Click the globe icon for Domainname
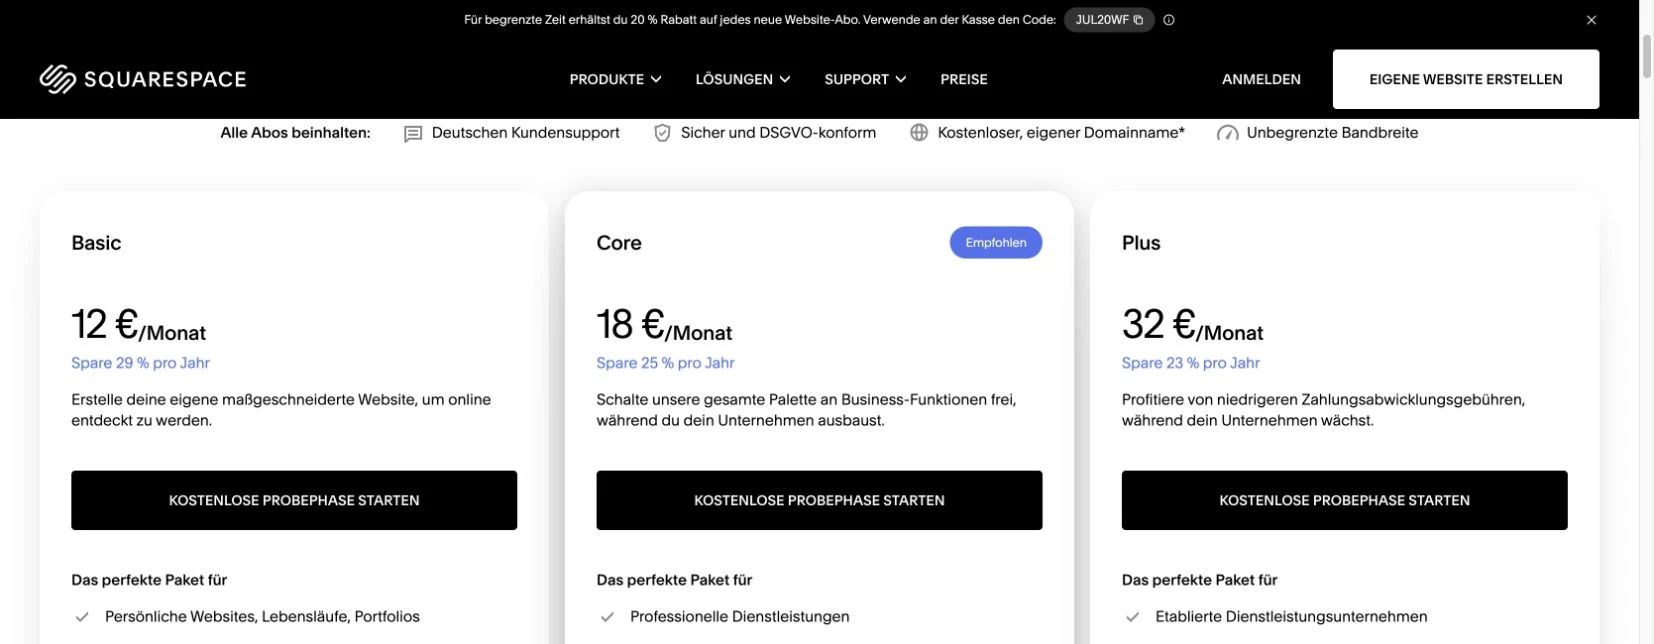Screen dimensions: 1654x644 (919, 133)
